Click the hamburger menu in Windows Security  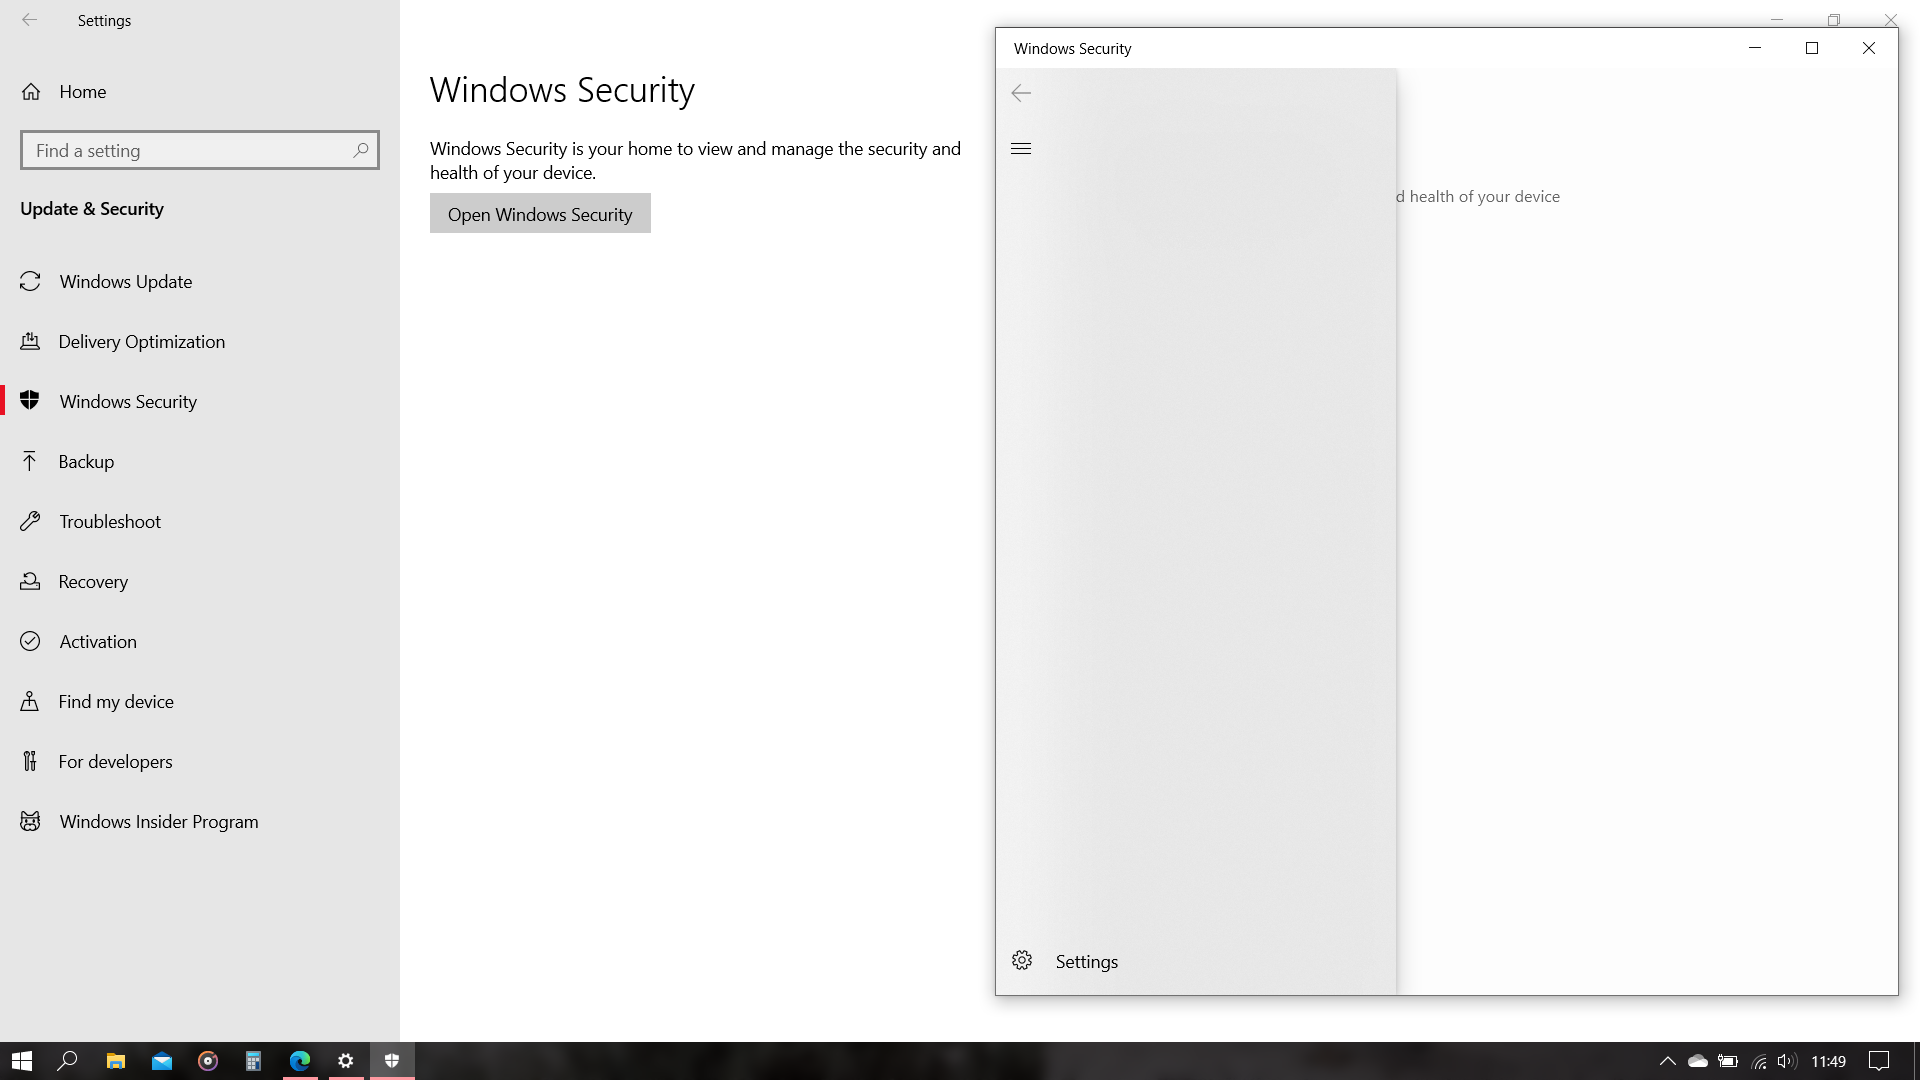(1021, 149)
